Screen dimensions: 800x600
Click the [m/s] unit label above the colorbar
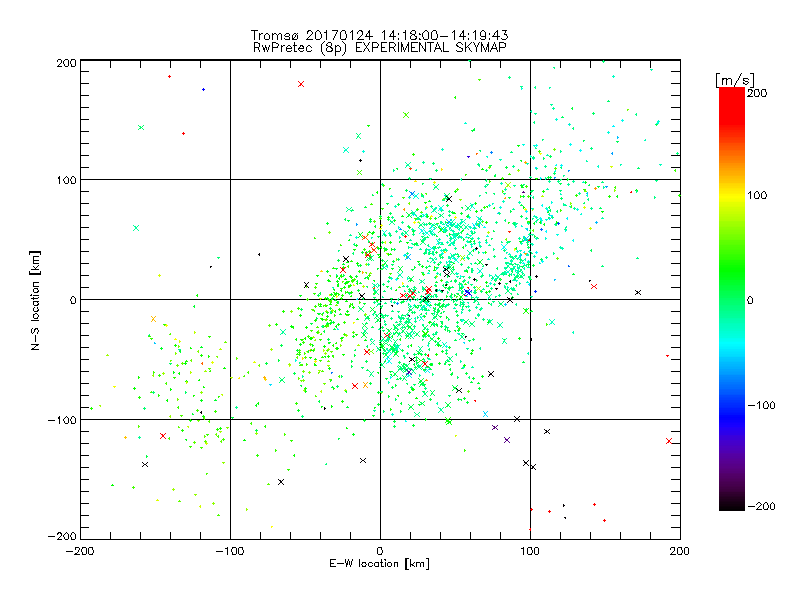tap(735, 80)
